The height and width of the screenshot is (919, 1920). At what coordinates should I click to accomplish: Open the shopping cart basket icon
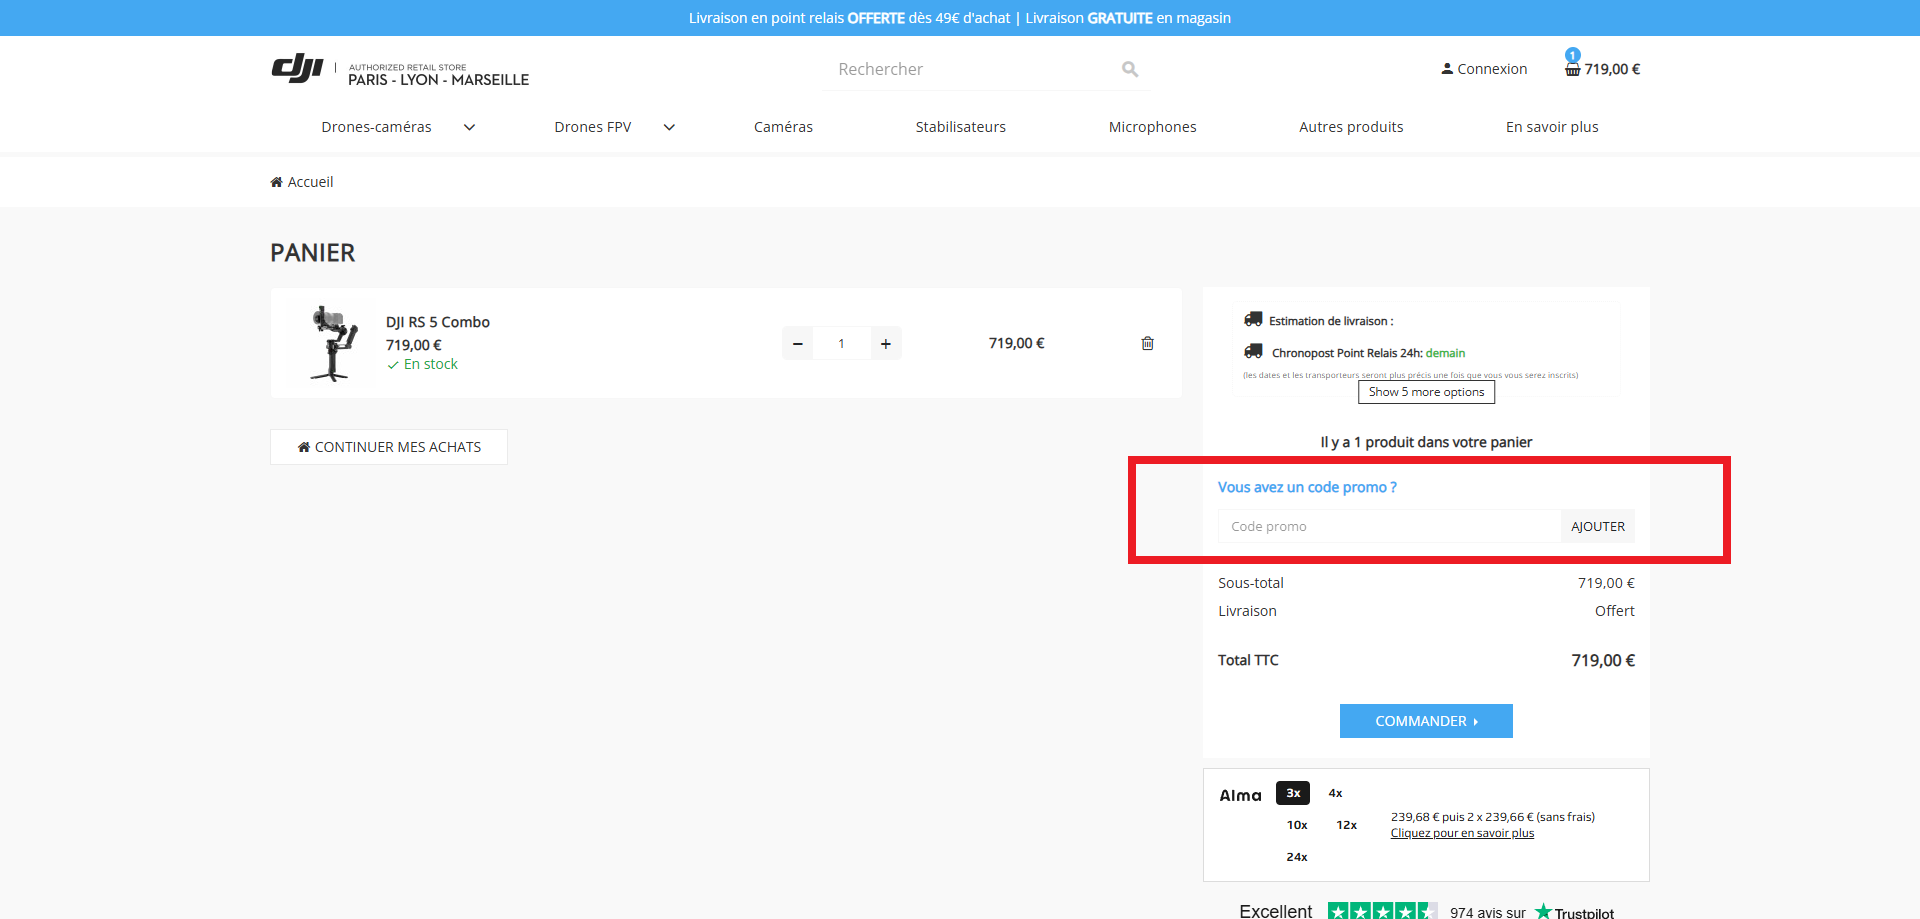(1573, 69)
